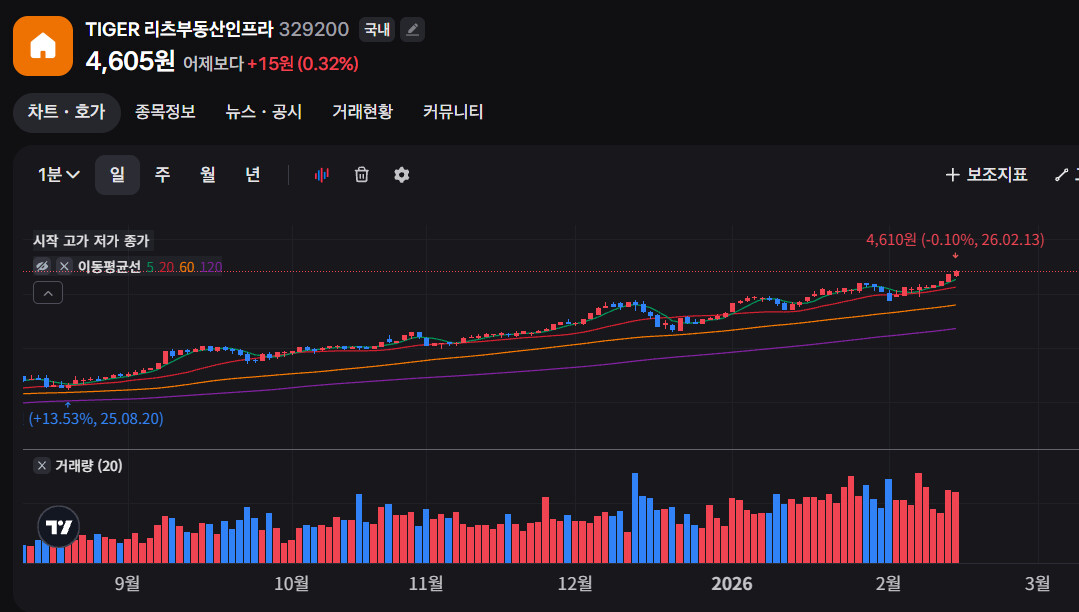Click the trash can delete drawings icon
Viewport: 1079px width, 612px height.
coord(362,175)
